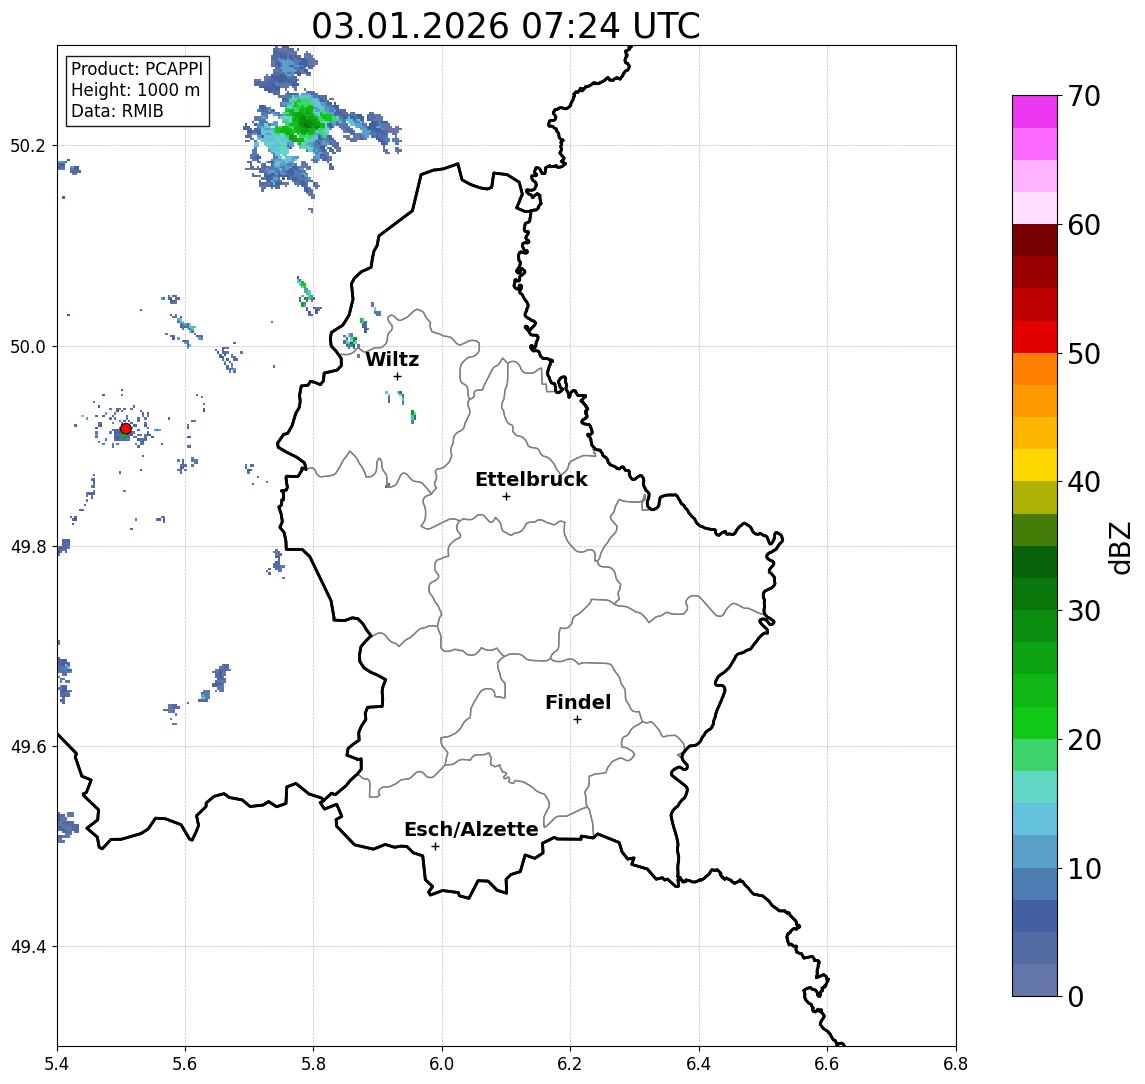Click the colorbar tick label 40
The height and width of the screenshot is (1084, 1145).
pos(1084,482)
